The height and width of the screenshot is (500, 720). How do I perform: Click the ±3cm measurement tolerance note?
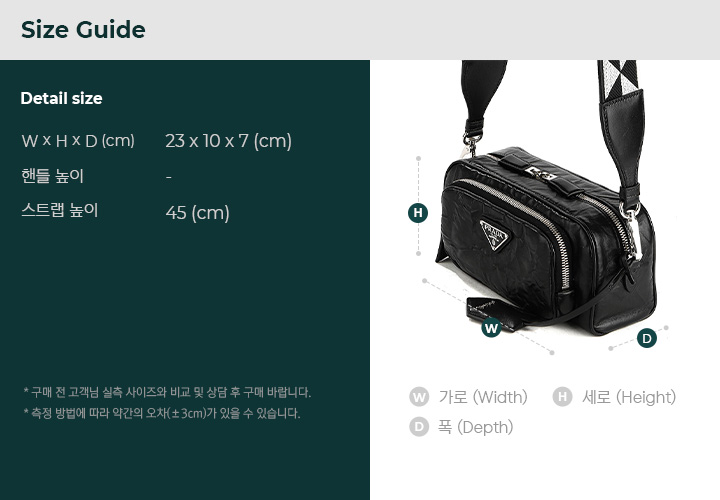pyautogui.click(x=162, y=413)
